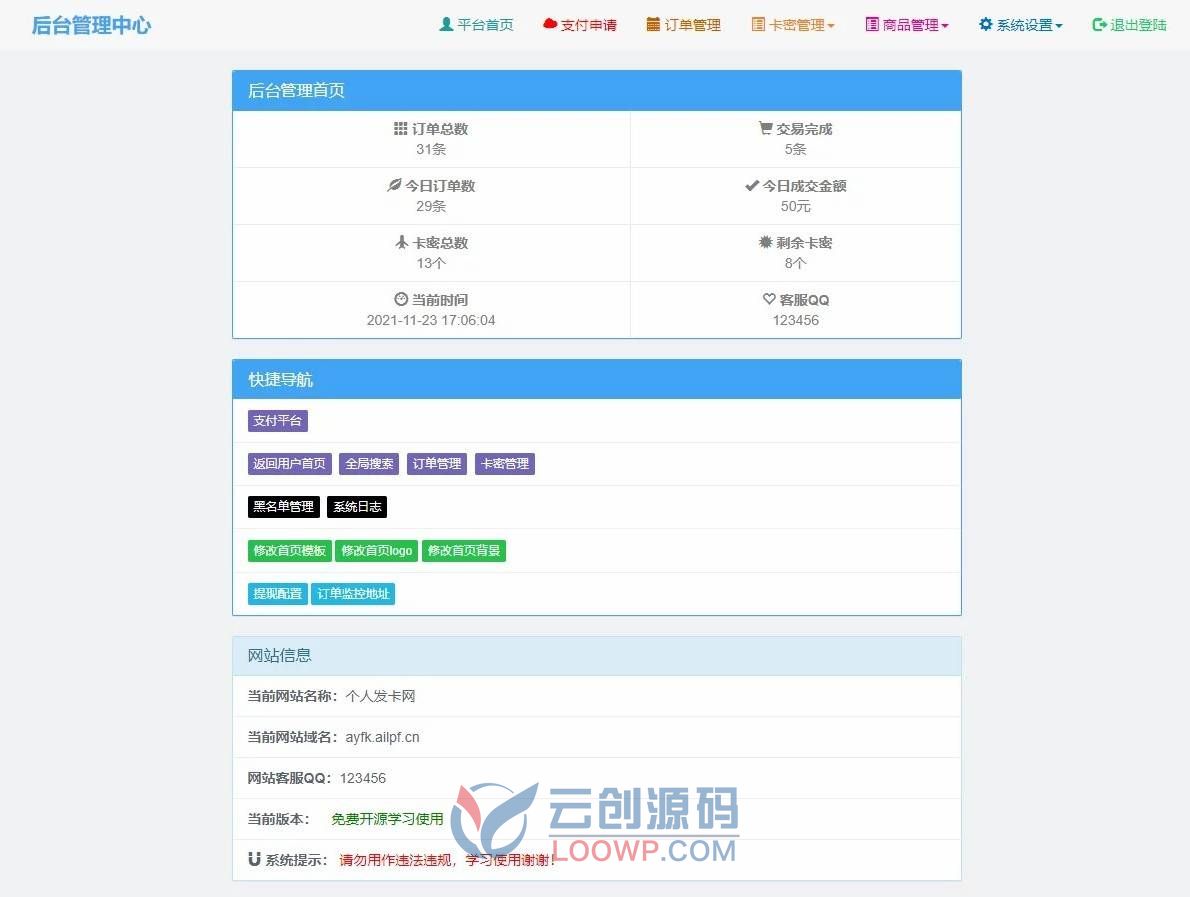
Task: Click the 5条 completed transactions value
Action: coord(795,150)
